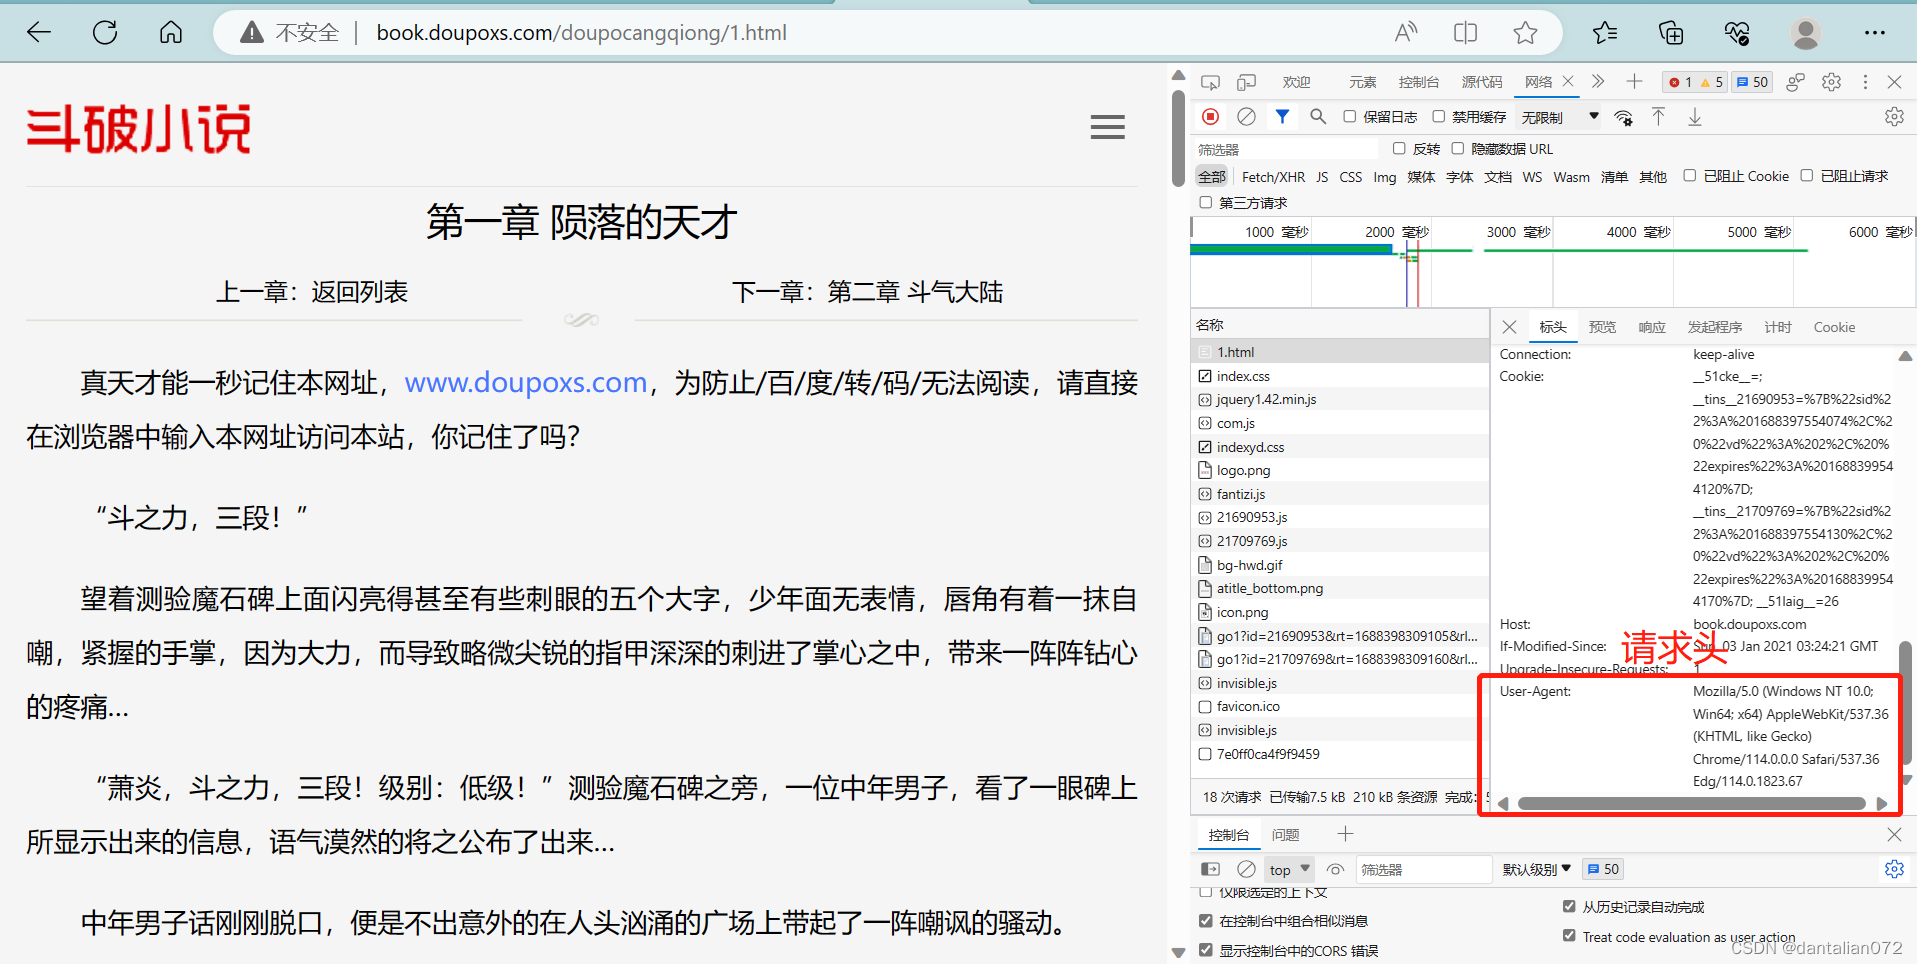Open collections icon in browser toolbar
Image resolution: width=1917 pixels, height=964 pixels.
pyautogui.click(x=1671, y=33)
